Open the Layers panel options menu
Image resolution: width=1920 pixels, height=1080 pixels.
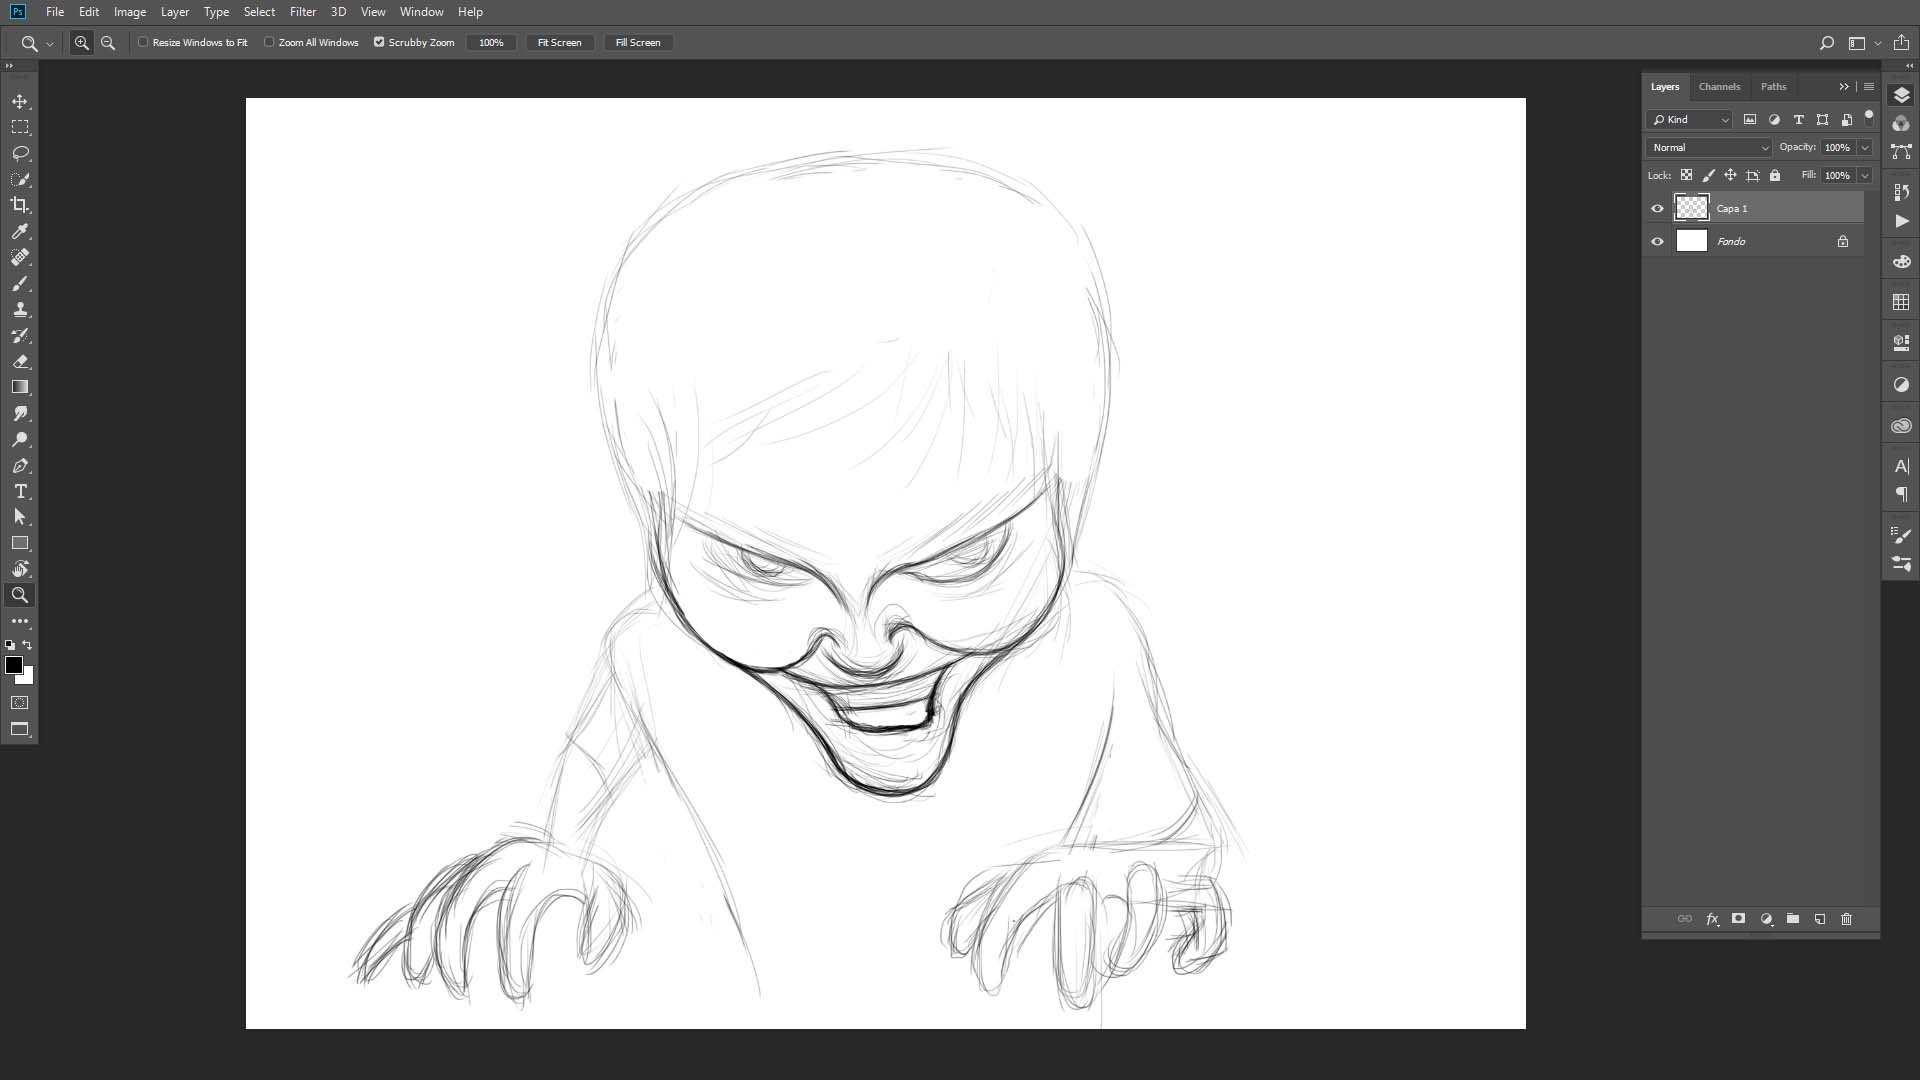click(1869, 86)
